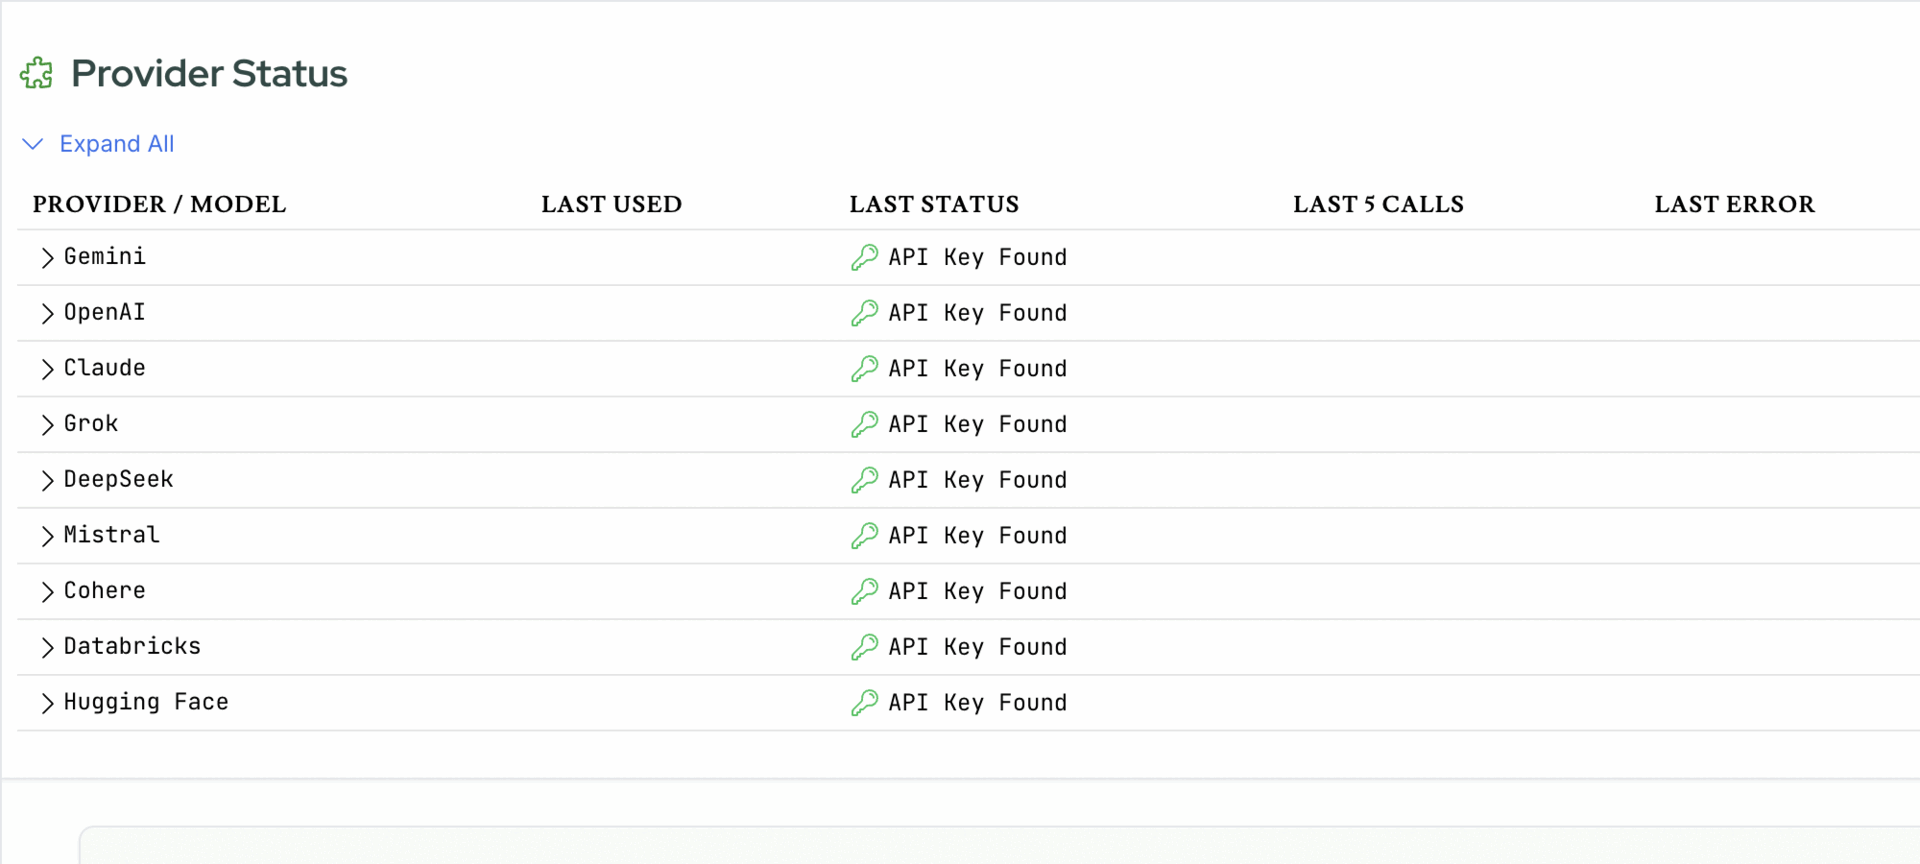The height and width of the screenshot is (864, 1920).
Task: Select the Hugging Face provider name
Action: (146, 702)
